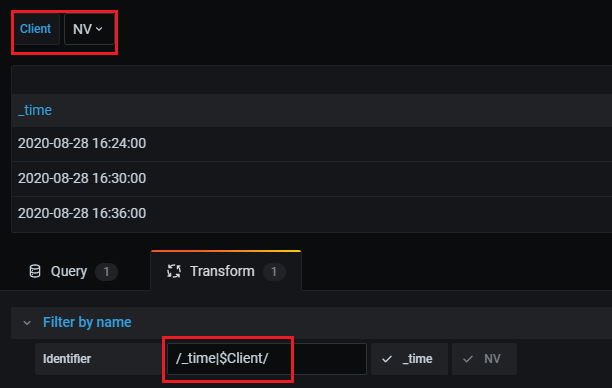Click the Transform tab count badge
The image size is (612, 388).
tap(274, 272)
